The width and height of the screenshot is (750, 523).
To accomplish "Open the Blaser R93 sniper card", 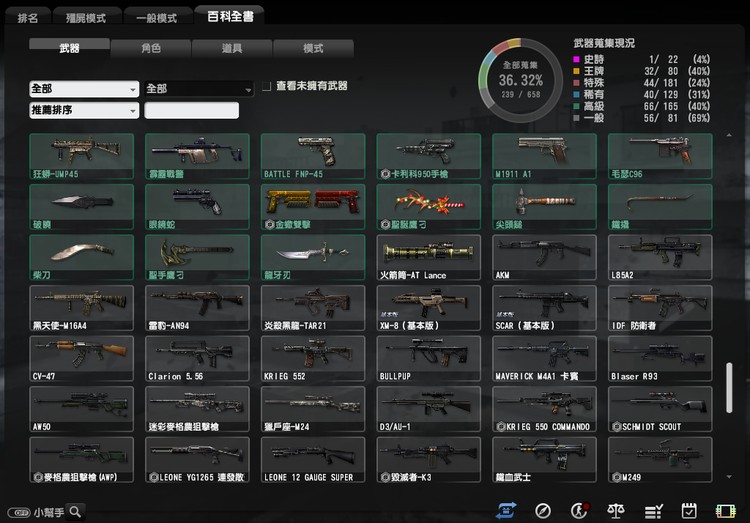I will 660,358.
